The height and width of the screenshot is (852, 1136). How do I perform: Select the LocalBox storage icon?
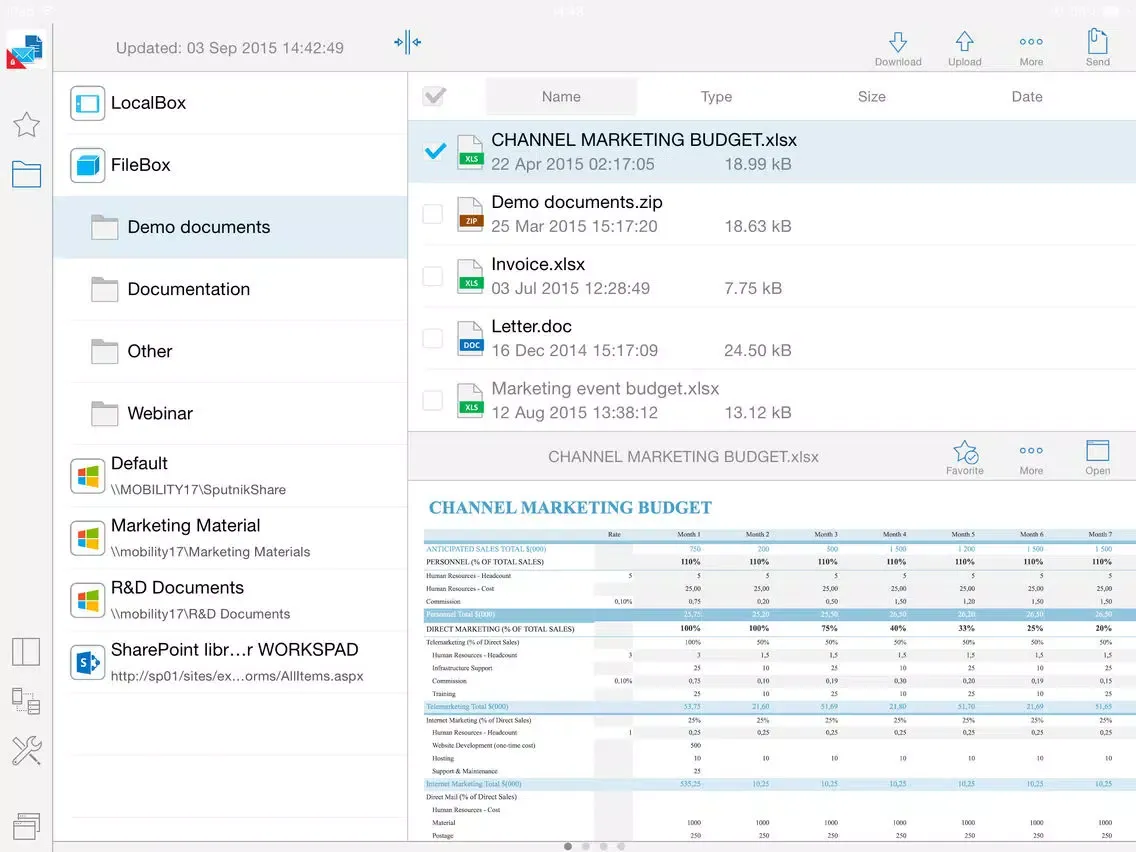click(x=88, y=103)
